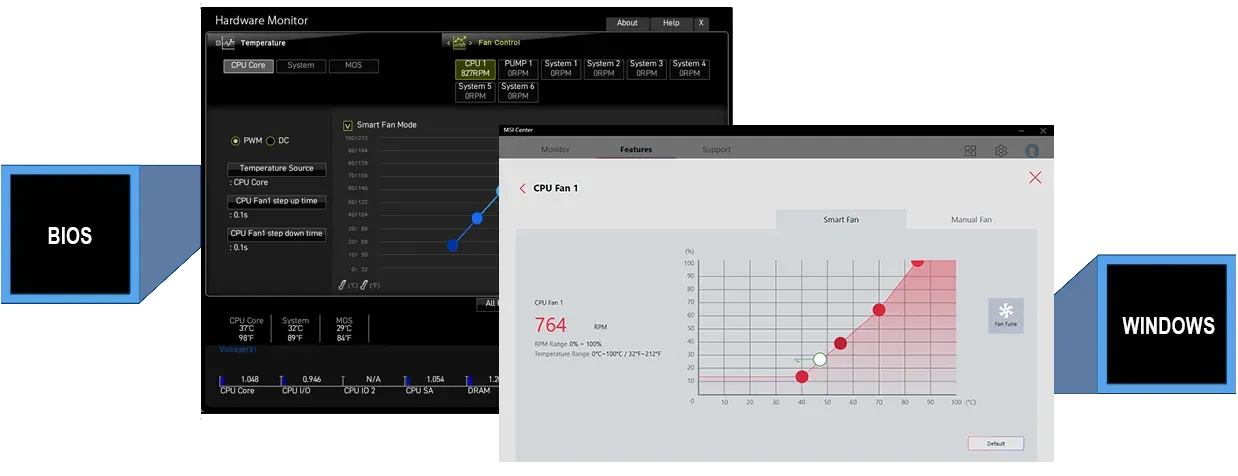Click the Celsius thermometer icon below the graph
1238x476 pixels.
click(x=342, y=285)
